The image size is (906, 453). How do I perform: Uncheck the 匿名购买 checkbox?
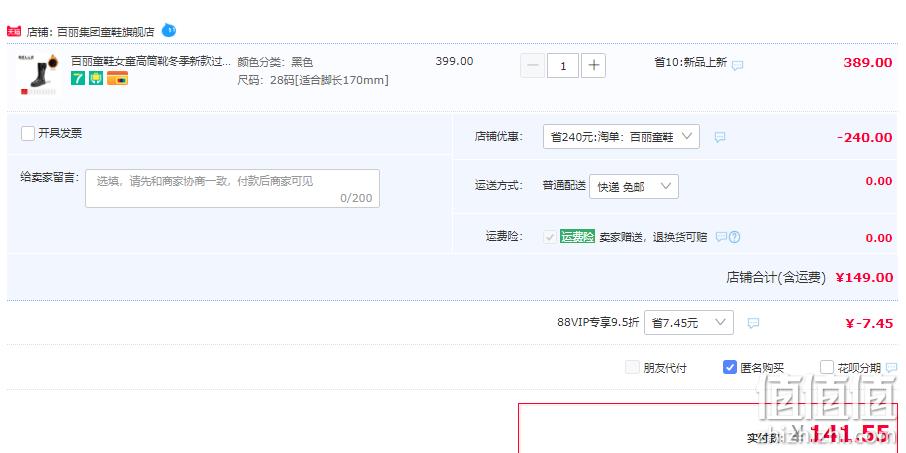coord(730,367)
